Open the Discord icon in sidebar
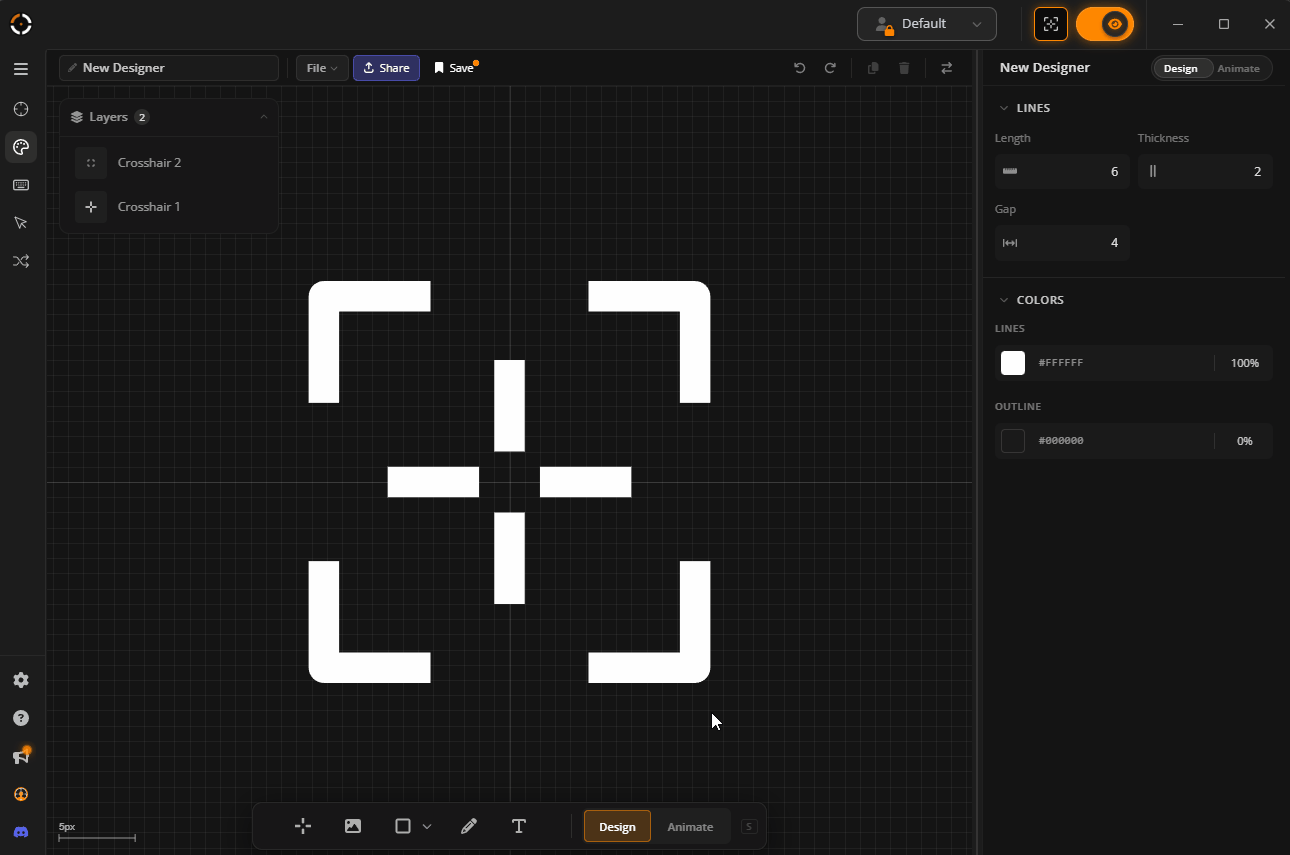 (20, 832)
